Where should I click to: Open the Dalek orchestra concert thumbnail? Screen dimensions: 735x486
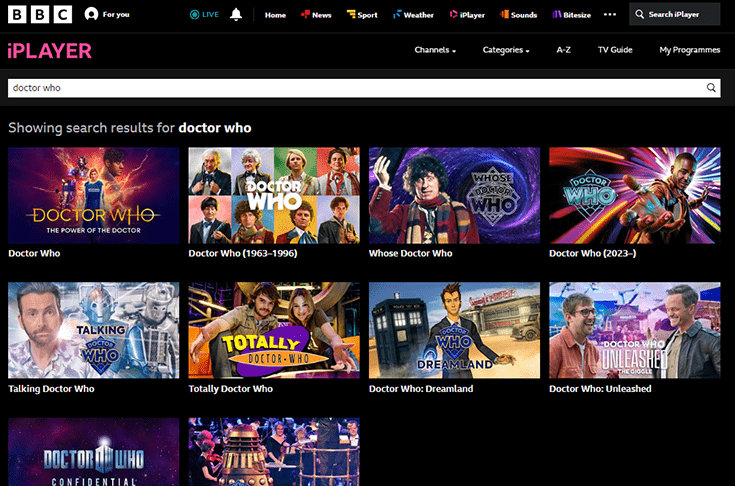pyautogui.click(x=274, y=452)
